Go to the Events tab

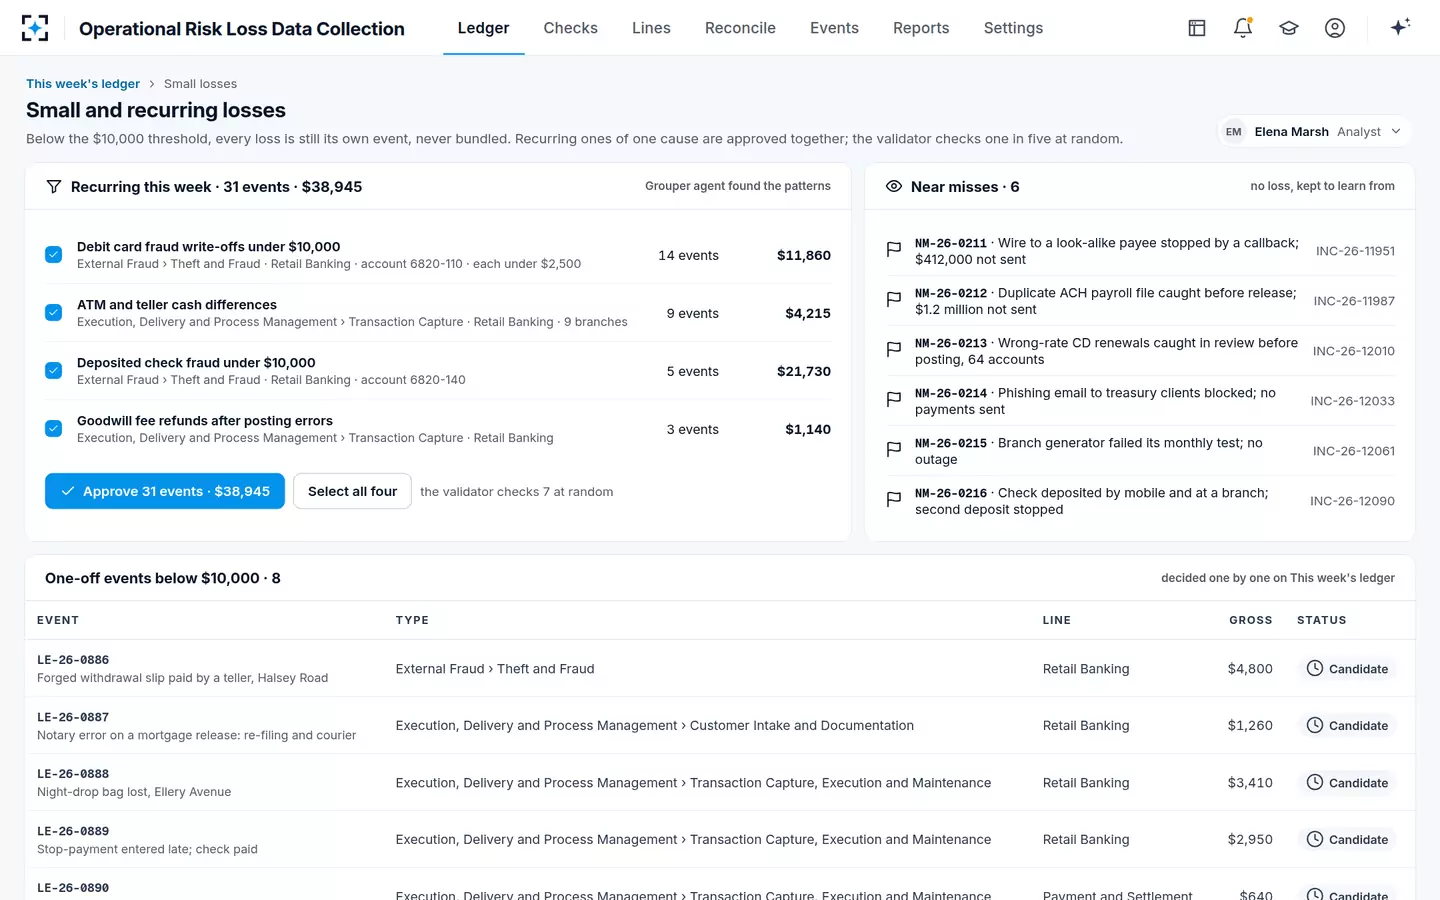click(x=834, y=28)
